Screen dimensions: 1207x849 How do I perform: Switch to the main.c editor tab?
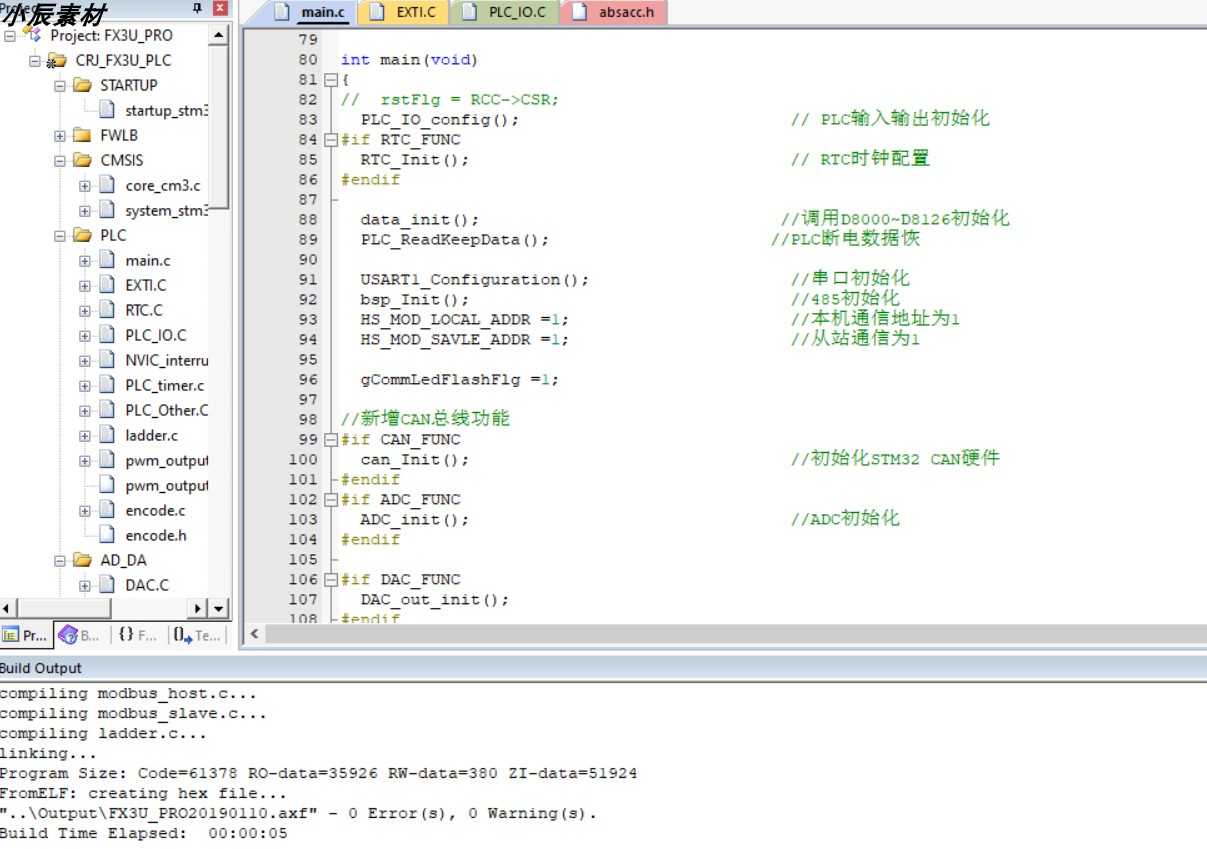(x=310, y=13)
